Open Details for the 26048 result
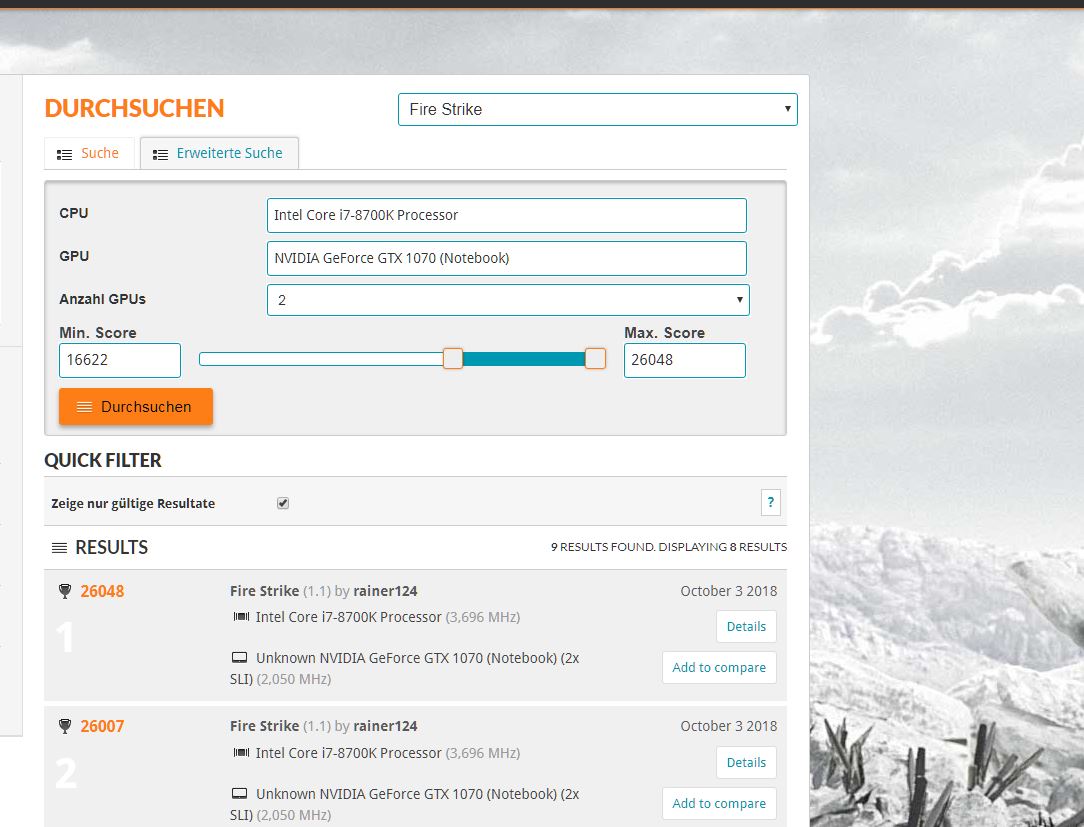 pos(746,626)
